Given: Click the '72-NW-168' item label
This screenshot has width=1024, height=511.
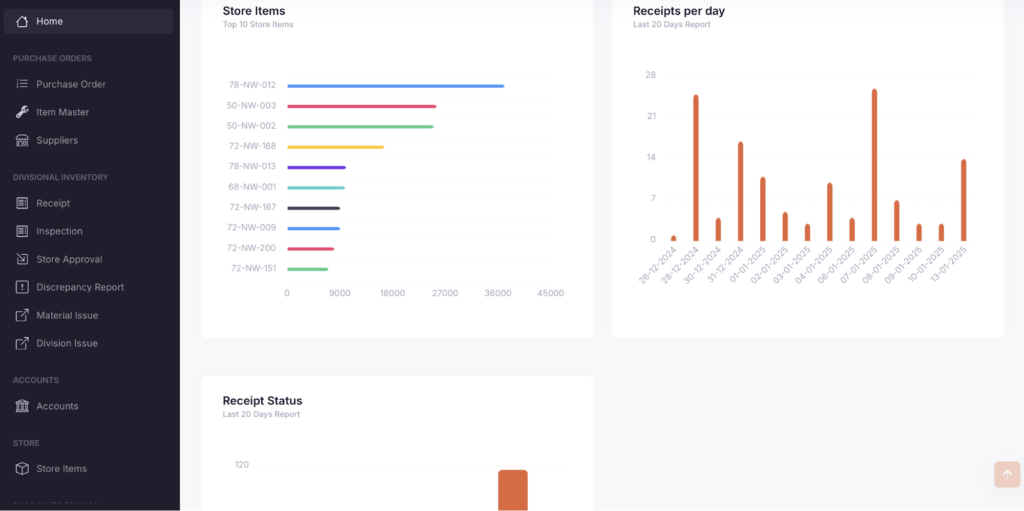Looking at the screenshot, I should (x=252, y=146).
